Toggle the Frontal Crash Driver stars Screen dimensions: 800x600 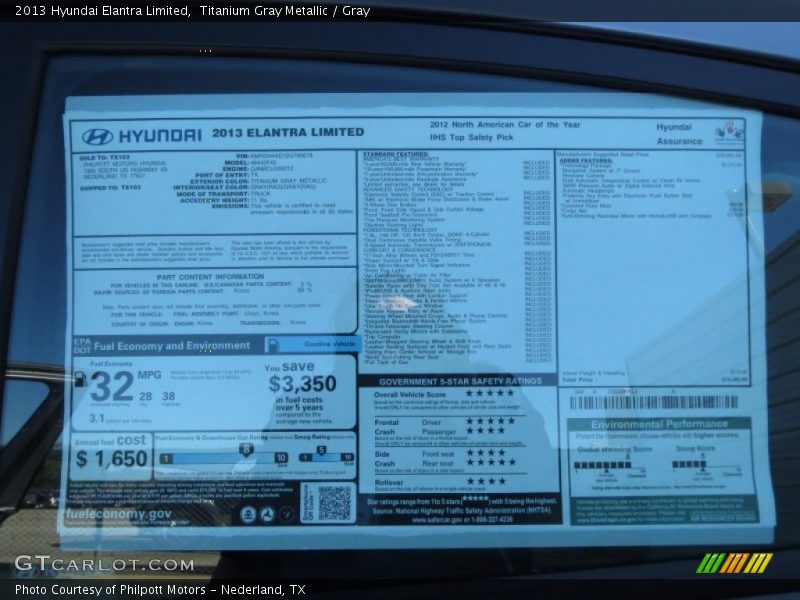pyautogui.click(x=490, y=422)
